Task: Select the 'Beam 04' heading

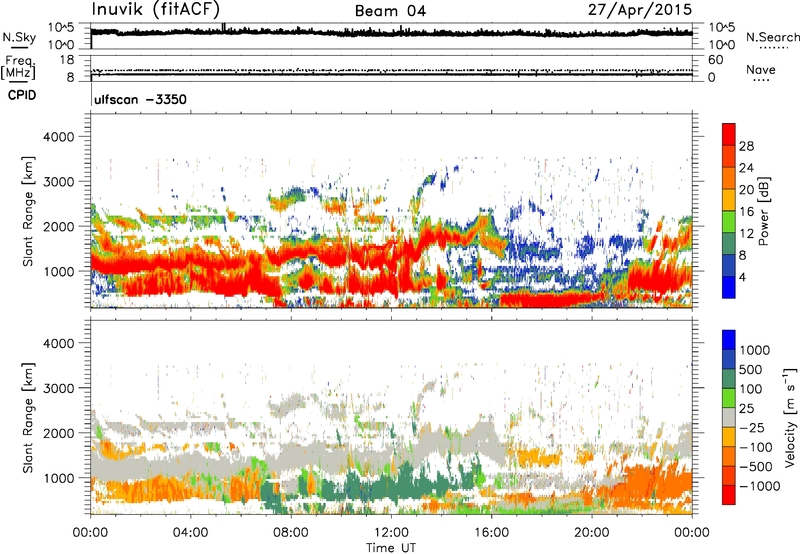Action: click(390, 11)
